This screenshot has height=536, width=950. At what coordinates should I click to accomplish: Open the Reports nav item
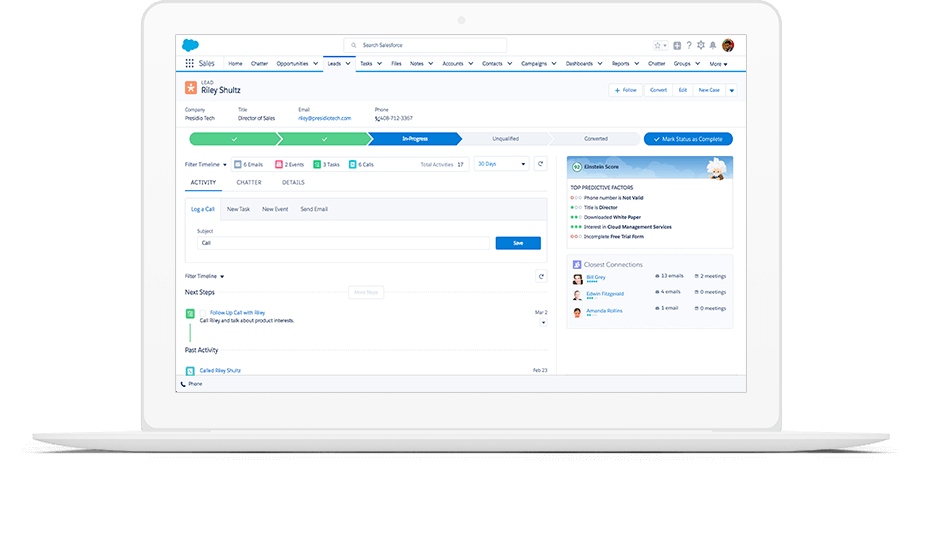(x=620, y=64)
